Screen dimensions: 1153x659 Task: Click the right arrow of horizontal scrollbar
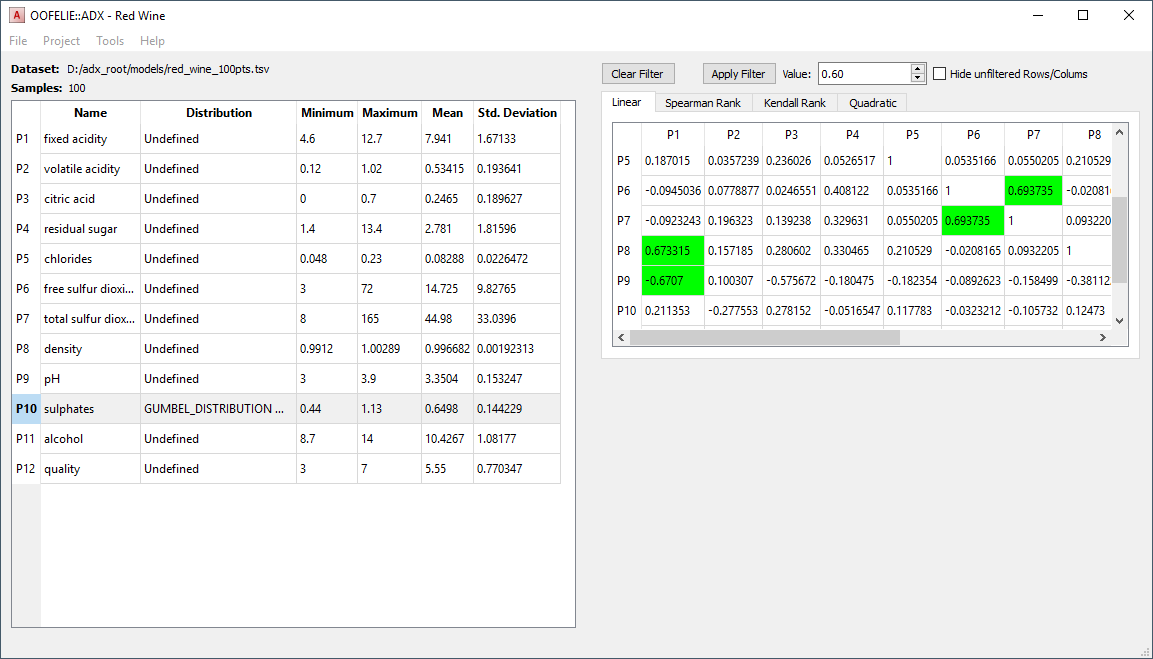click(x=1103, y=337)
